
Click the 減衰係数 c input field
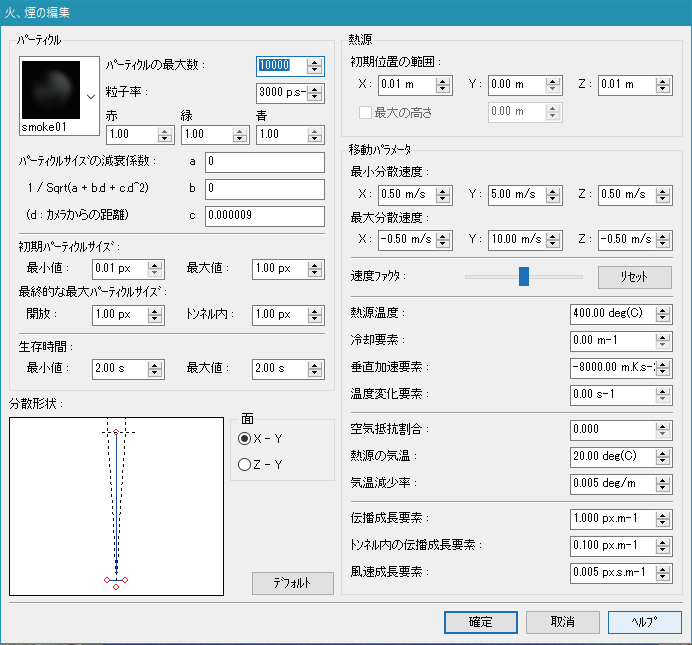264,216
